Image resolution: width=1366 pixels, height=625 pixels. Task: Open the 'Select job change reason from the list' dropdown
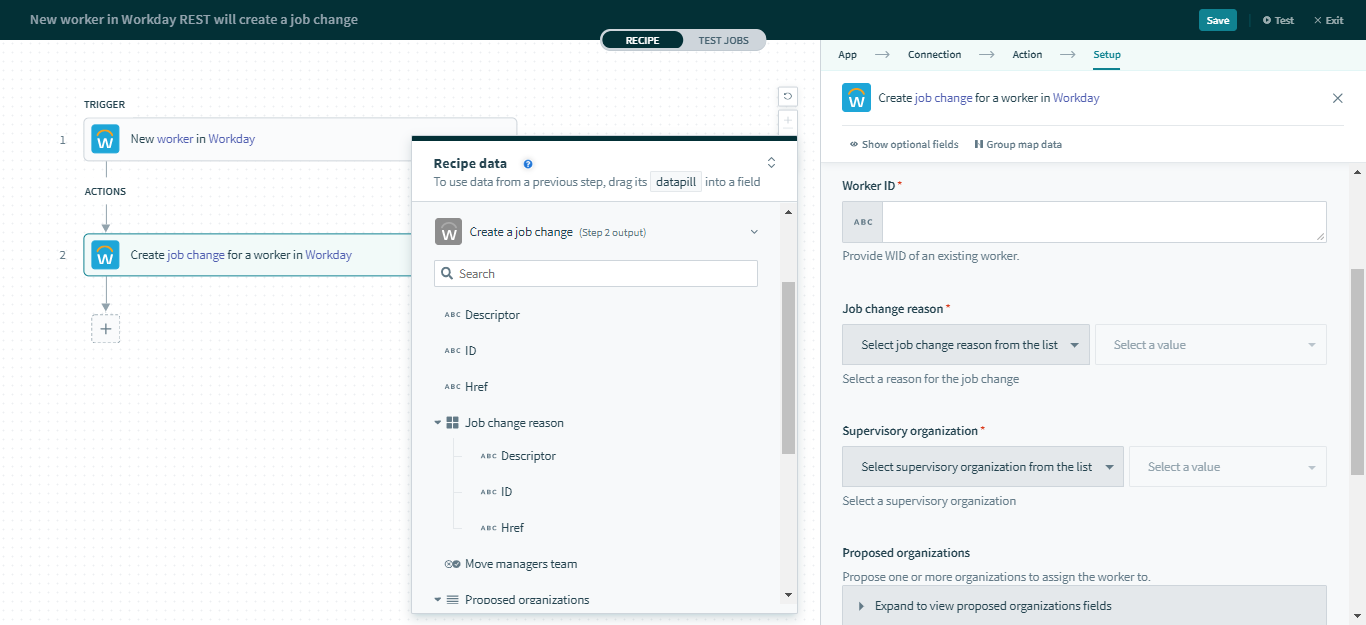coord(965,345)
